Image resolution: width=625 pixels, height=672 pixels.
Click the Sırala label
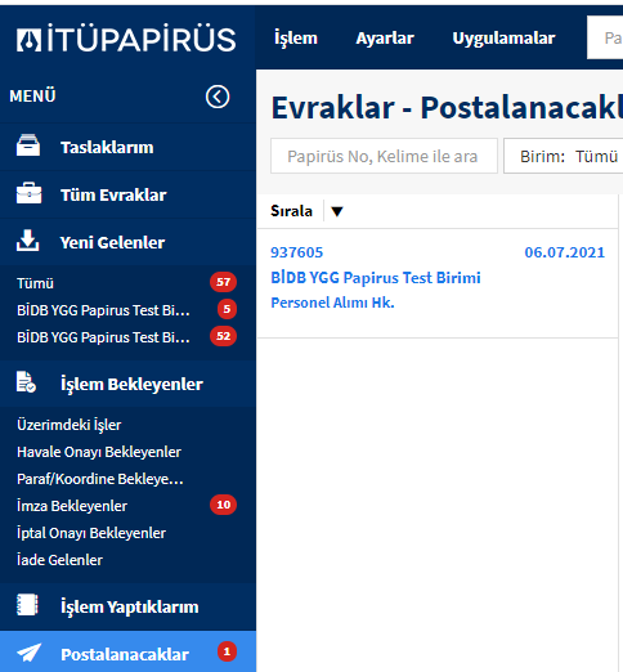coord(291,211)
